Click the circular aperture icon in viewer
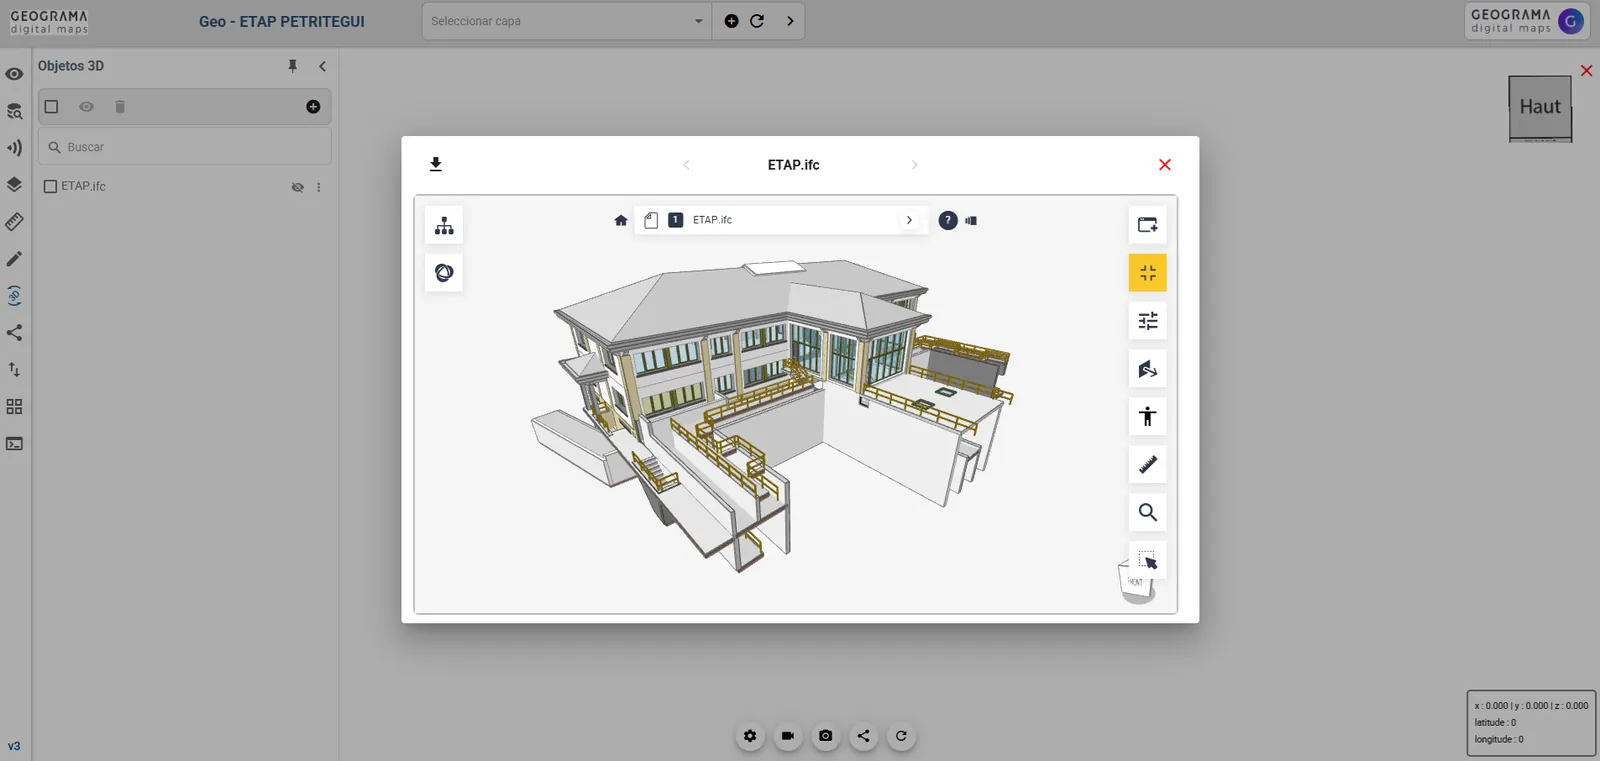The image size is (1600, 761). click(444, 273)
